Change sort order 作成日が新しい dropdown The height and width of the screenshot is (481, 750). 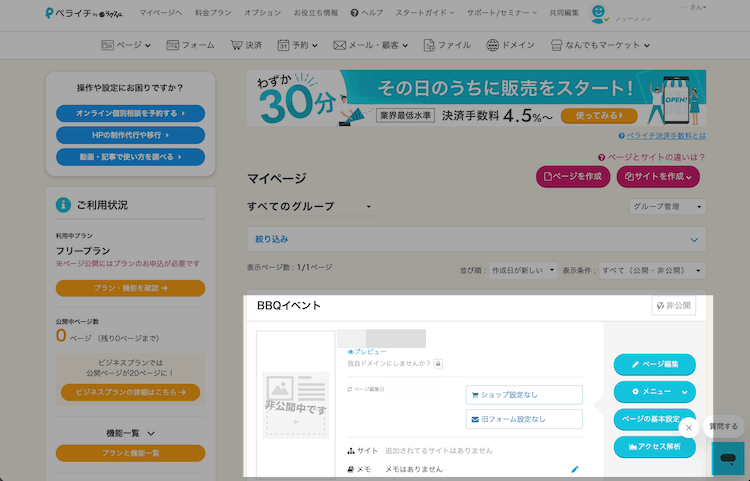tap(523, 271)
